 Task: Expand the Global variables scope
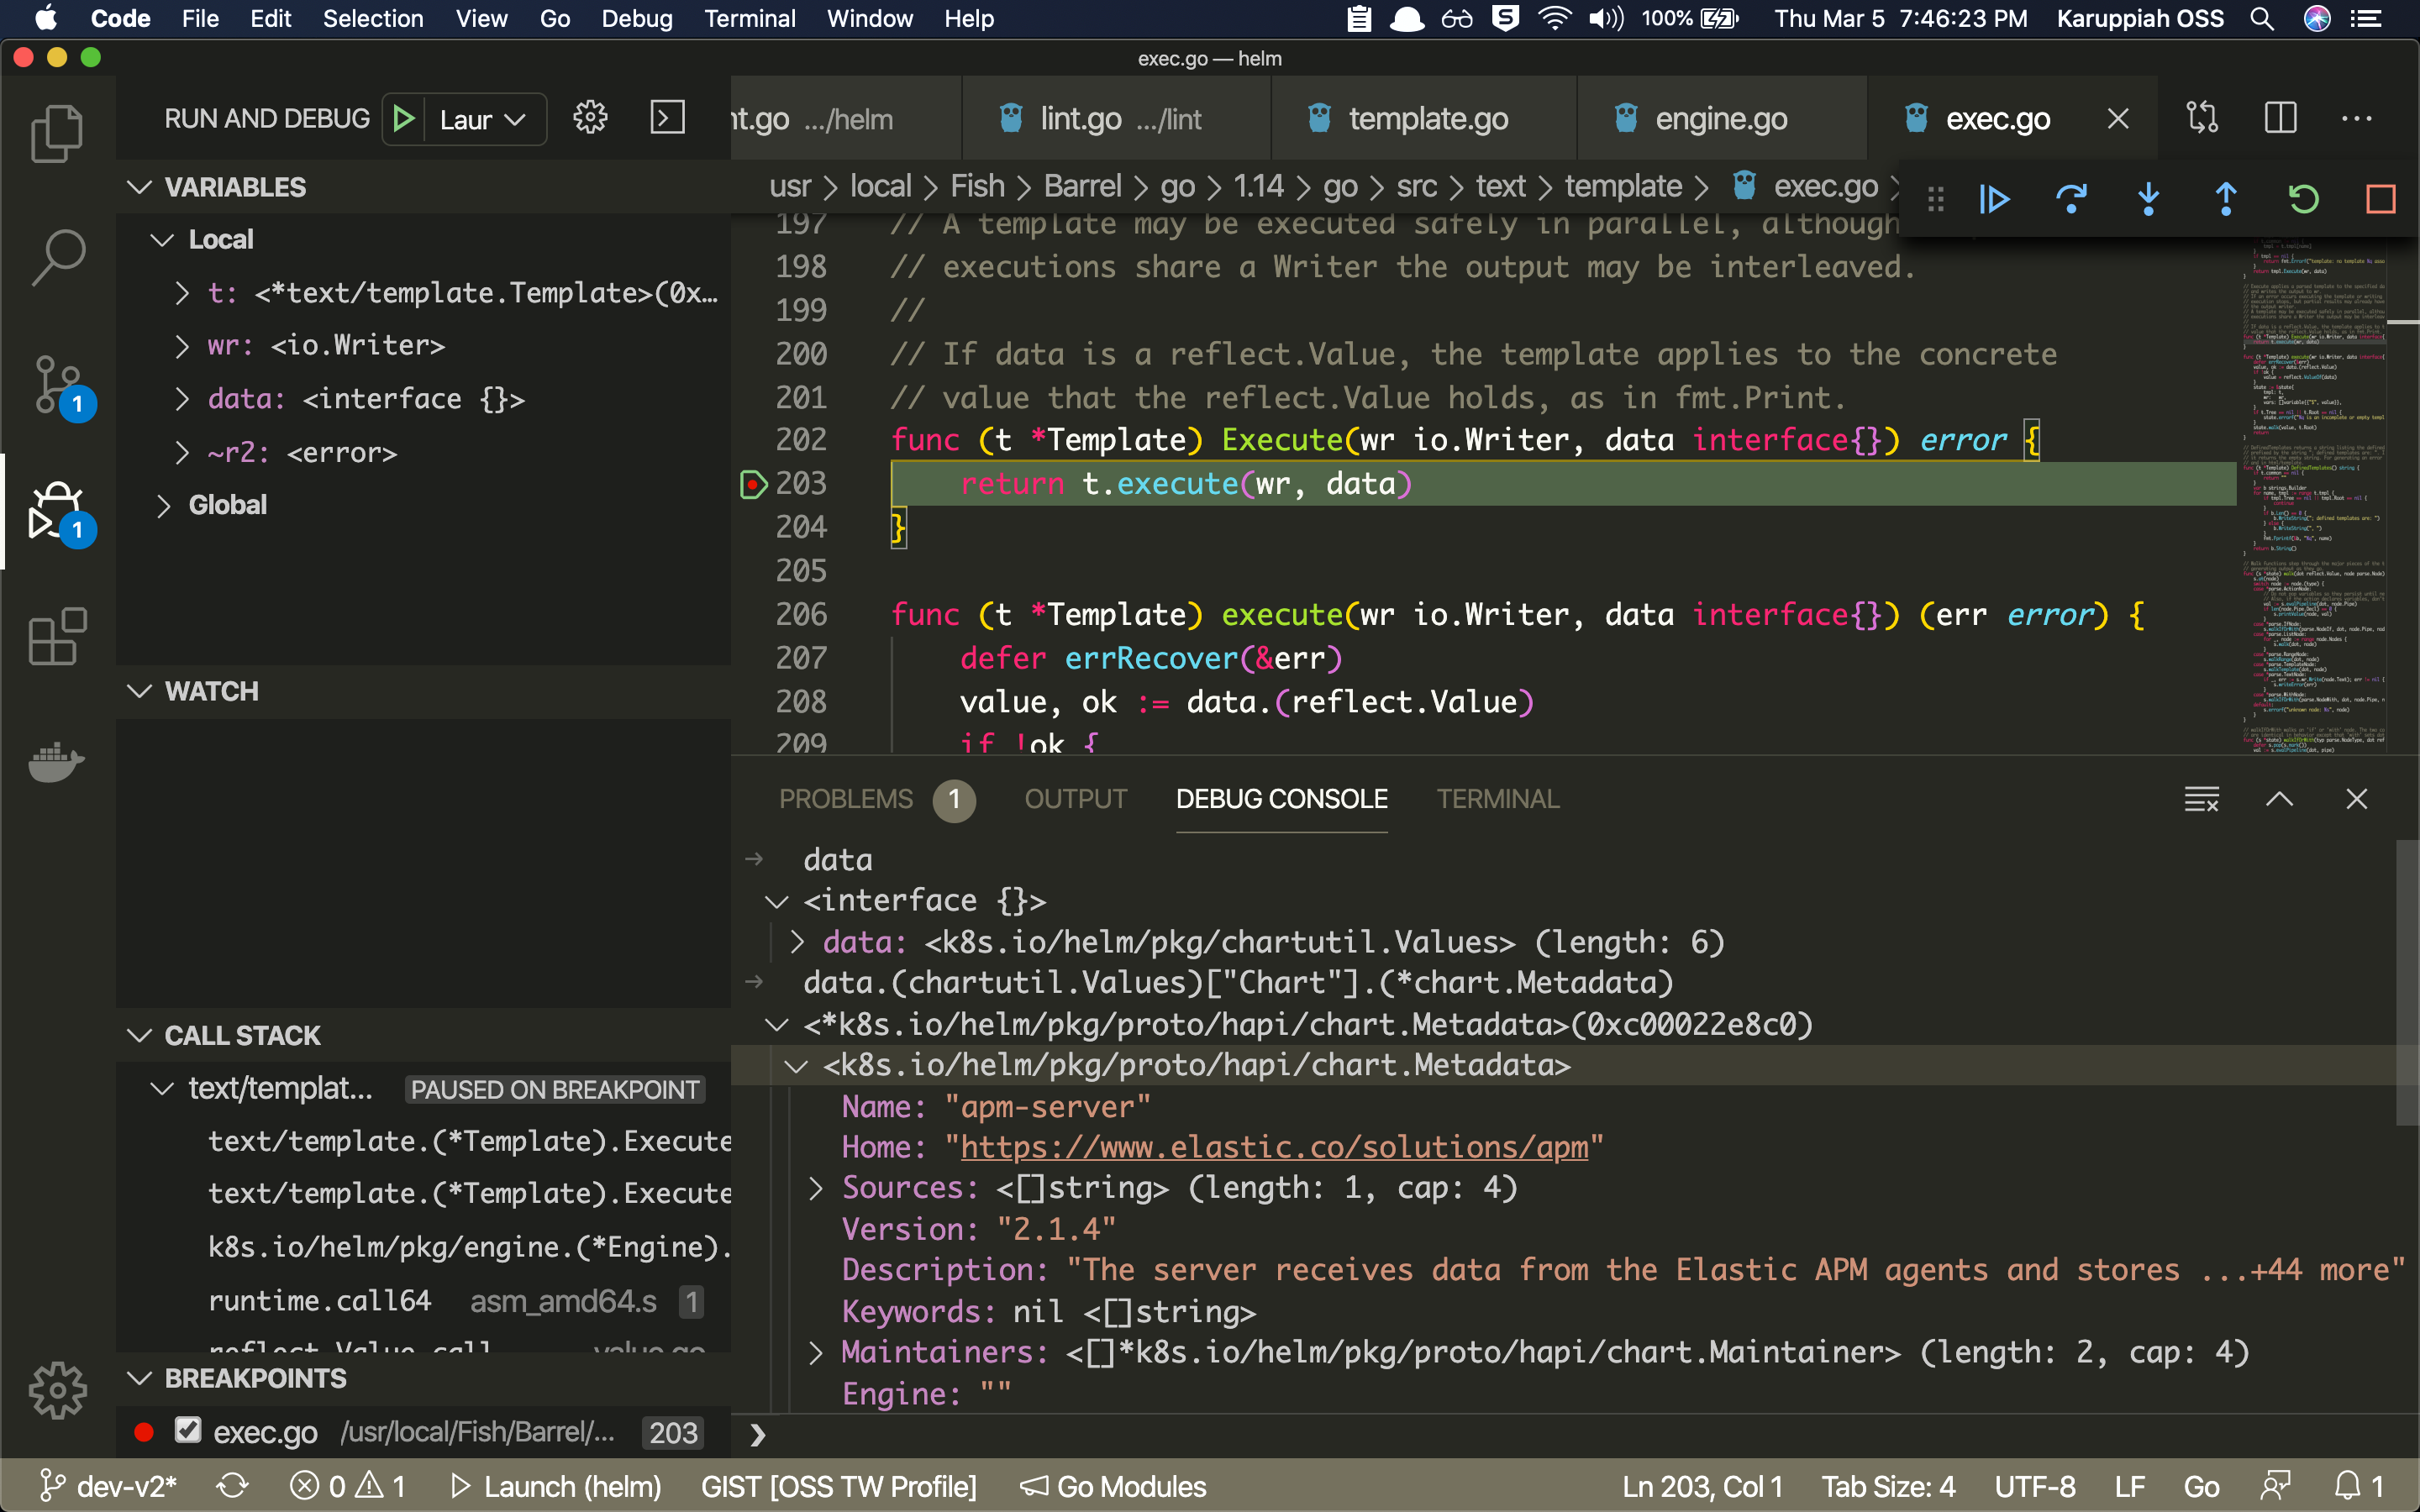pos(164,505)
